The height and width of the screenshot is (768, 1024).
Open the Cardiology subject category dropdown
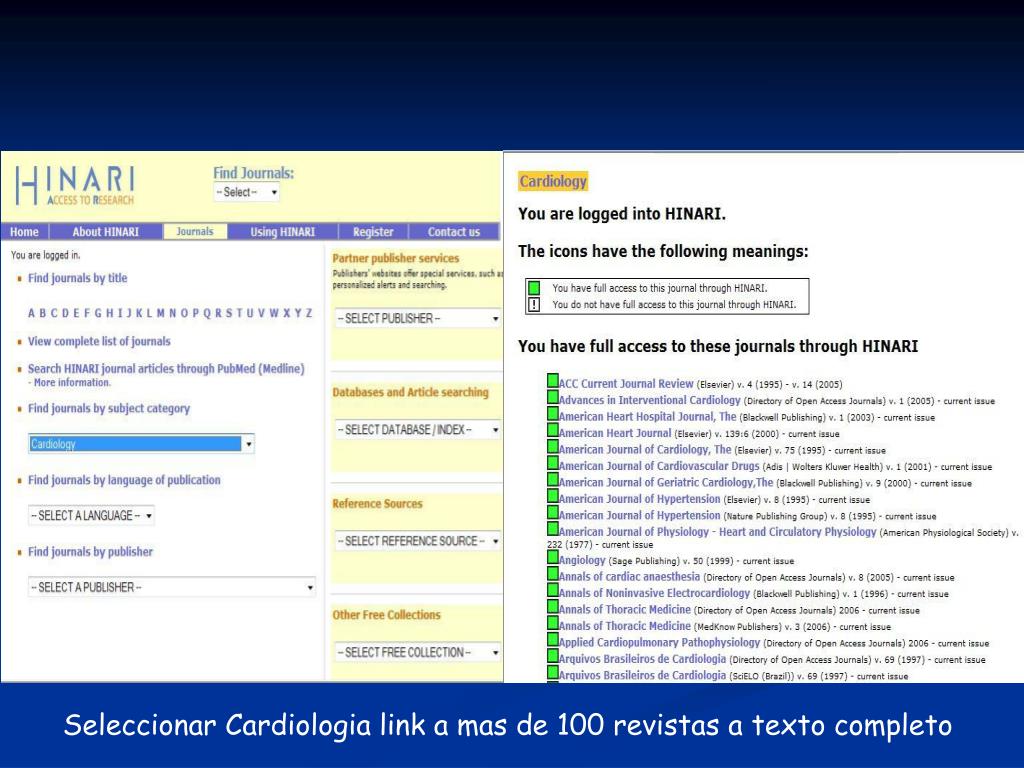pos(141,444)
